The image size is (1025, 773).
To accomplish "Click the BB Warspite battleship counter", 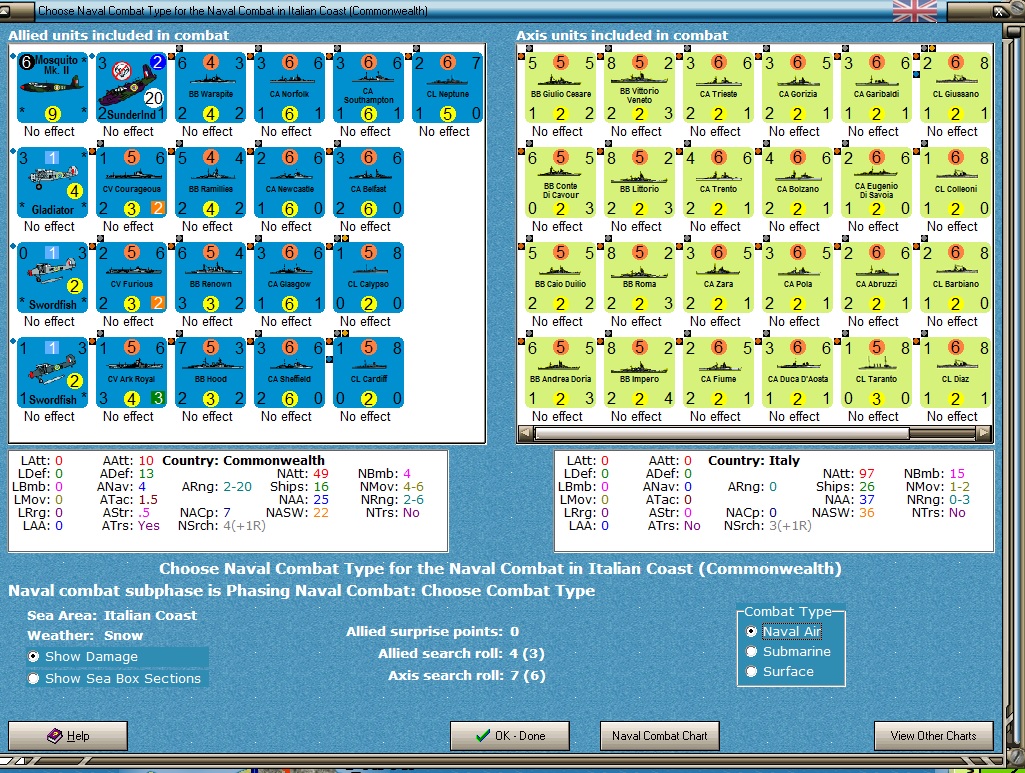I will (x=210, y=88).
